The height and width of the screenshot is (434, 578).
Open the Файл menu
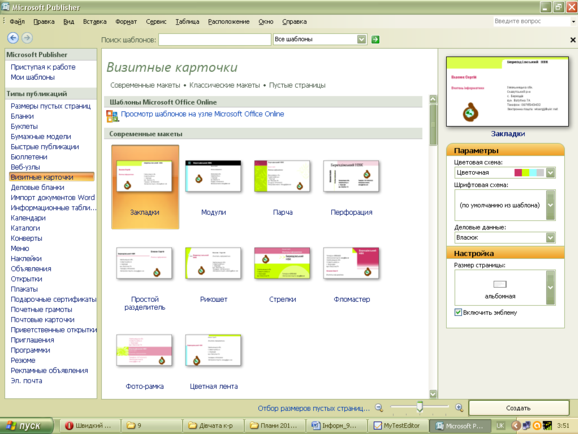(x=17, y=22)
